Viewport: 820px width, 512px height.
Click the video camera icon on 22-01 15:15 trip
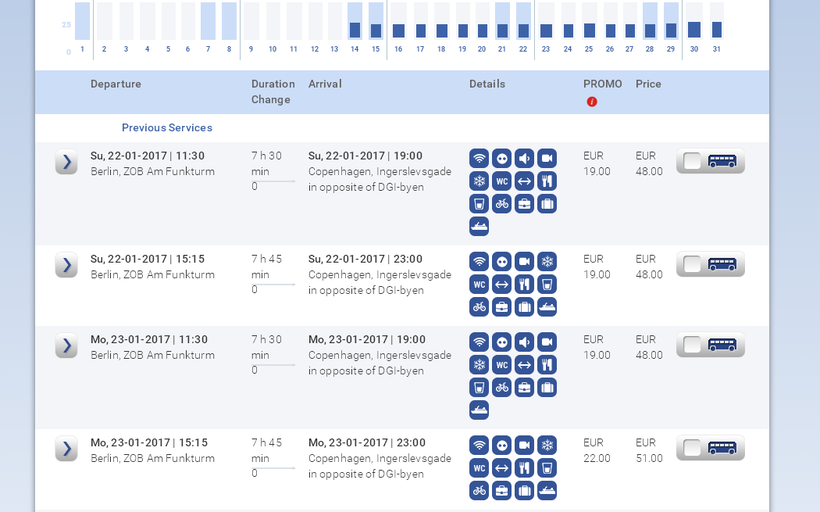coord(524,261)
